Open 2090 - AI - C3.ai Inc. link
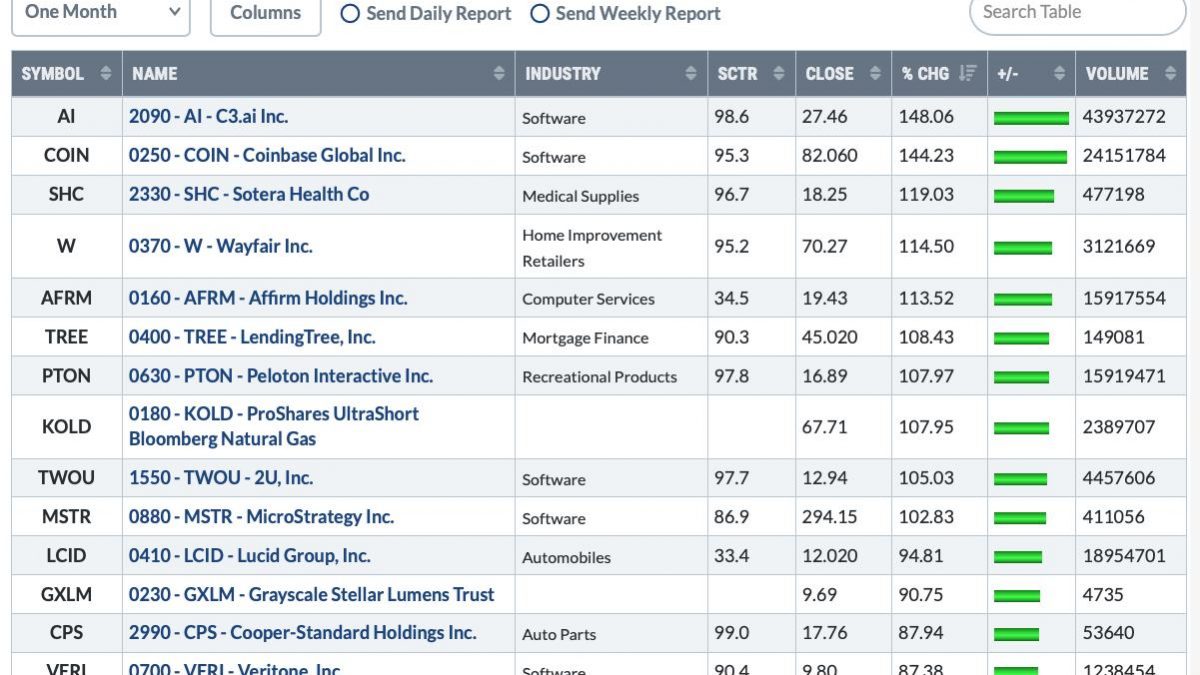 click(x=208, y=116)
